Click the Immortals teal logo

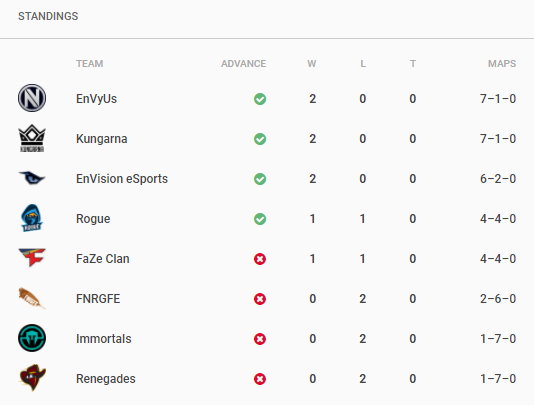coord(32,338)
